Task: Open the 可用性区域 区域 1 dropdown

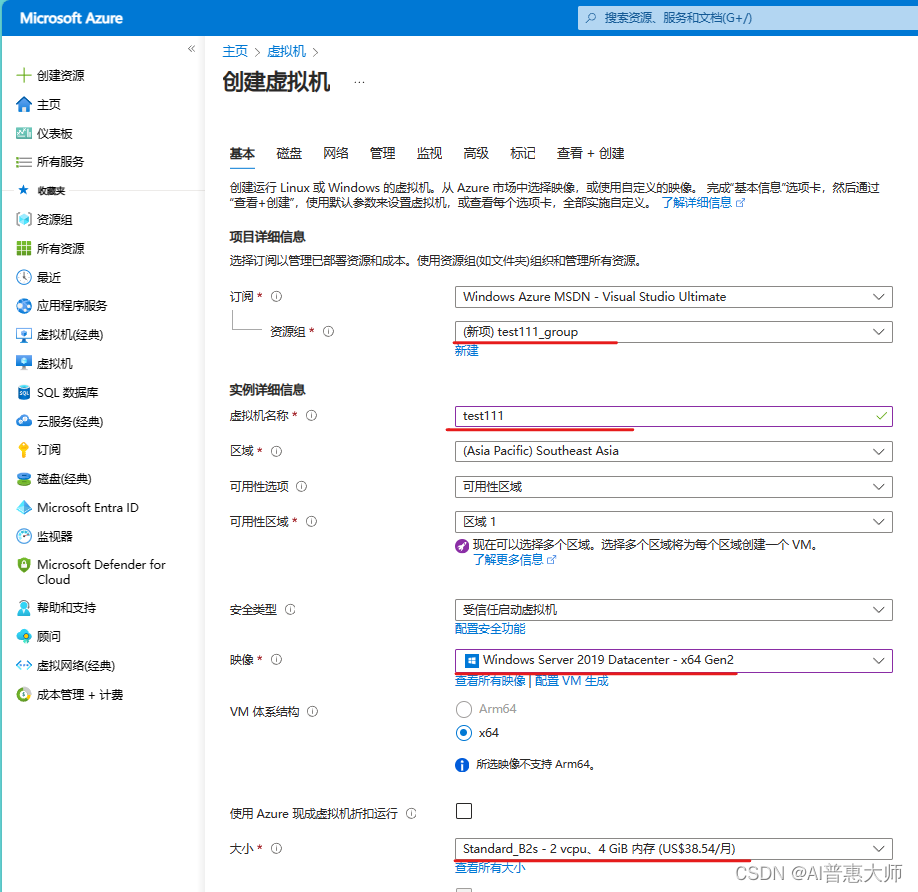Action: [x=673, y=522]
